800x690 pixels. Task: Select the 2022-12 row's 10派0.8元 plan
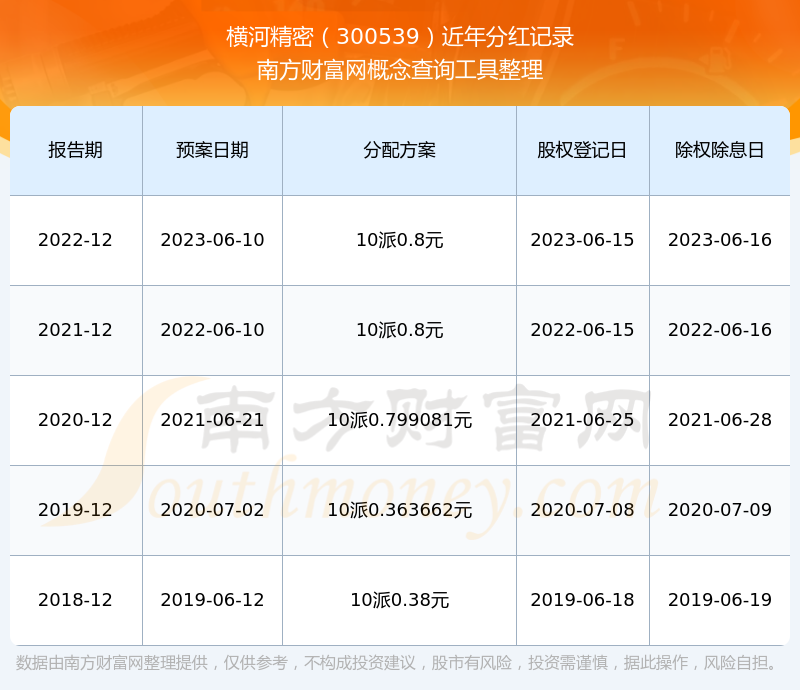399,240
